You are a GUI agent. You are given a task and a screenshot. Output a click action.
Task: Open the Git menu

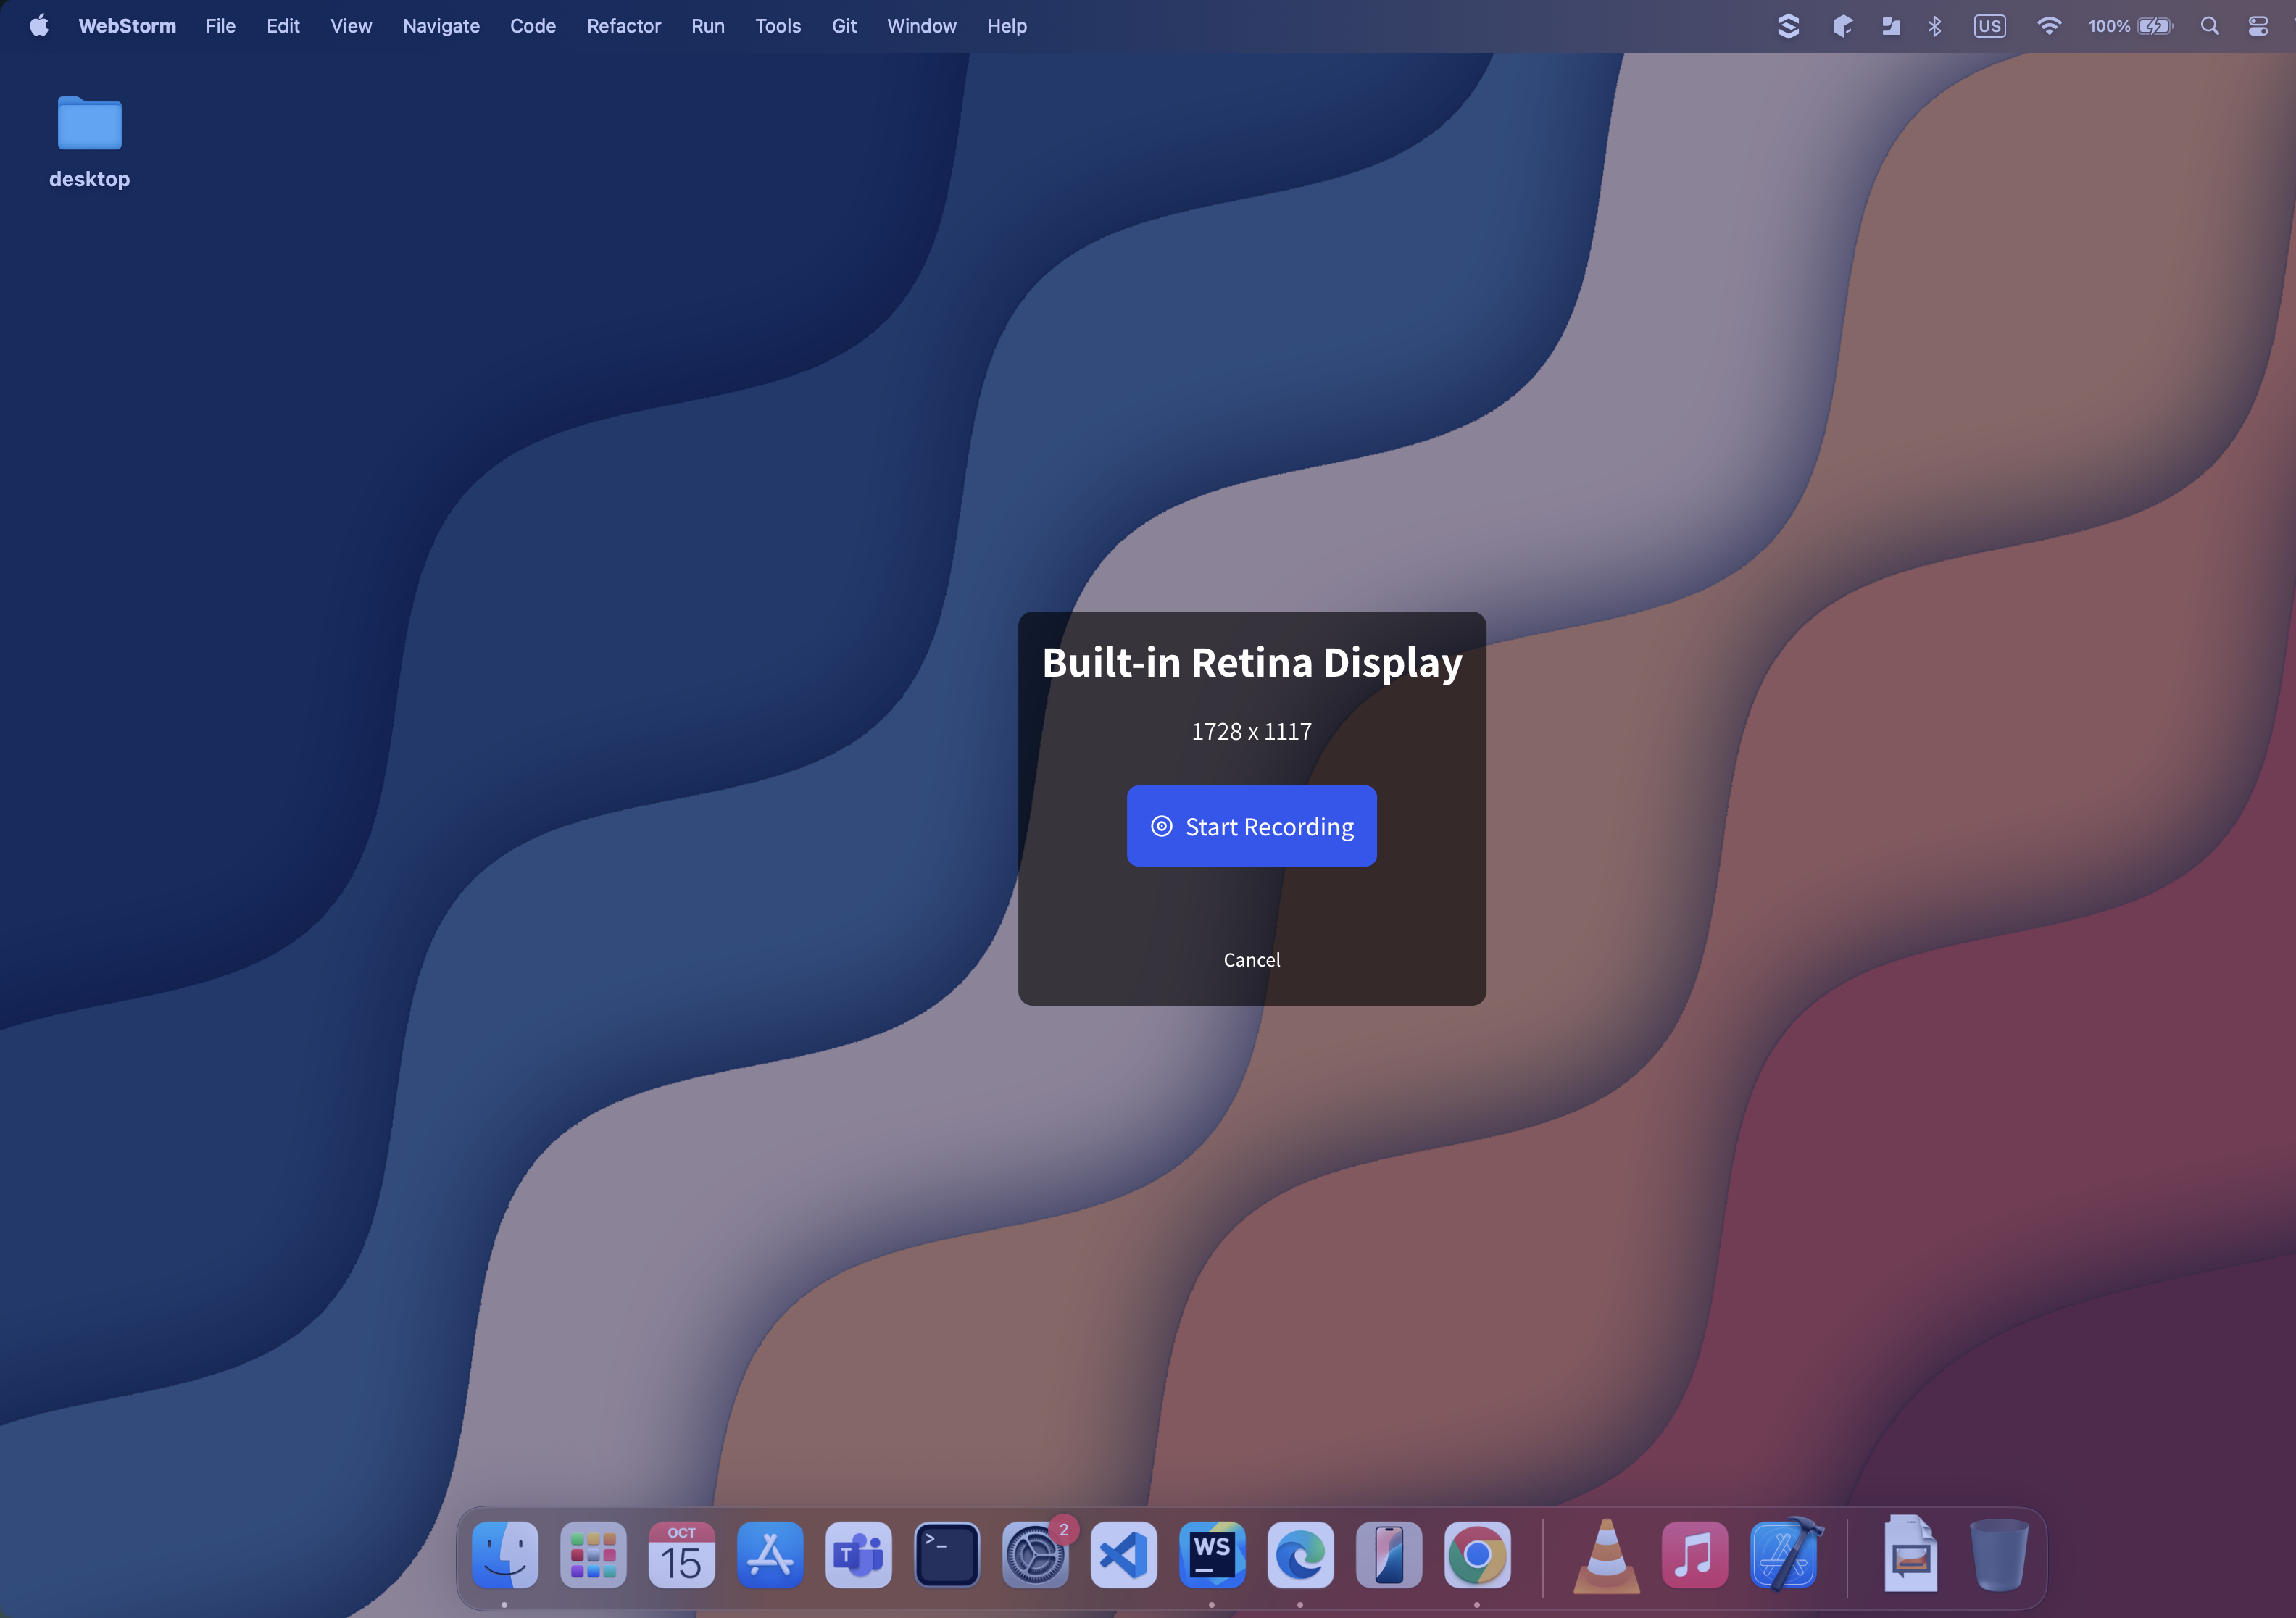coord(843,26)
